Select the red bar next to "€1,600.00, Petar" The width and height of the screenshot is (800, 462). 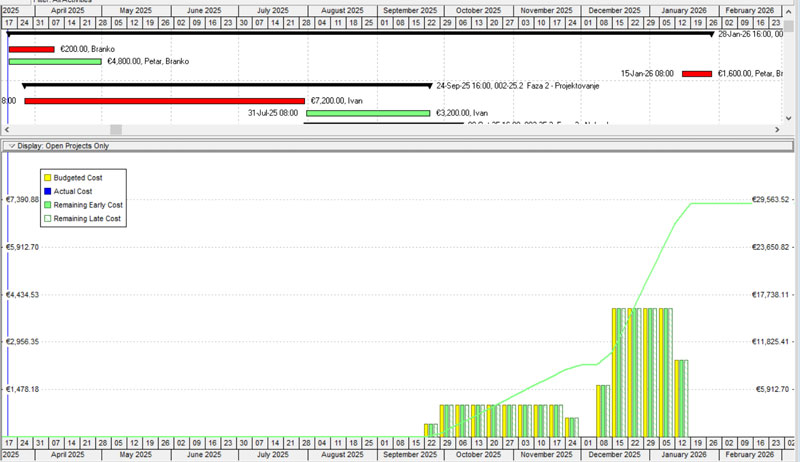click(697, 74)
